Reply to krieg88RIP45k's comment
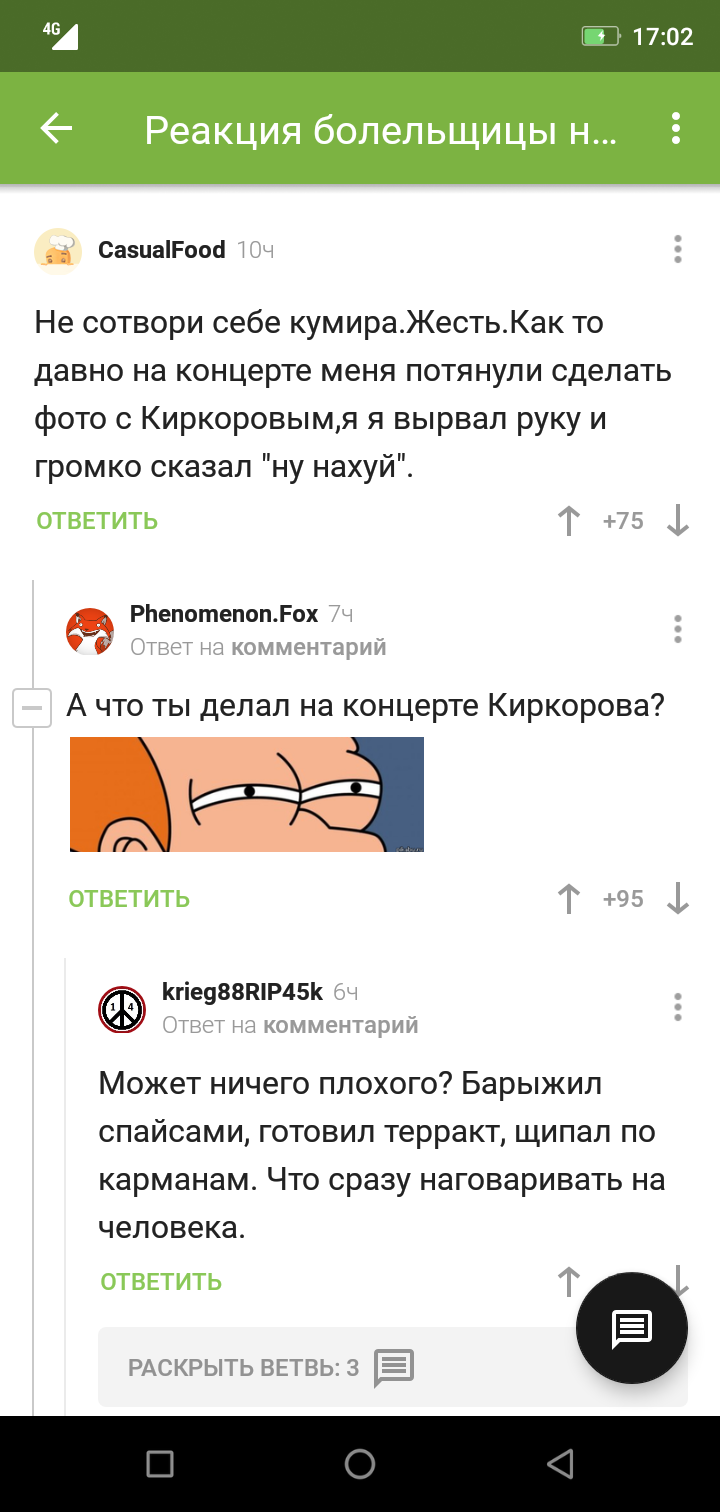This screenshot has height=1512, width=720. tap(161, 1282)
